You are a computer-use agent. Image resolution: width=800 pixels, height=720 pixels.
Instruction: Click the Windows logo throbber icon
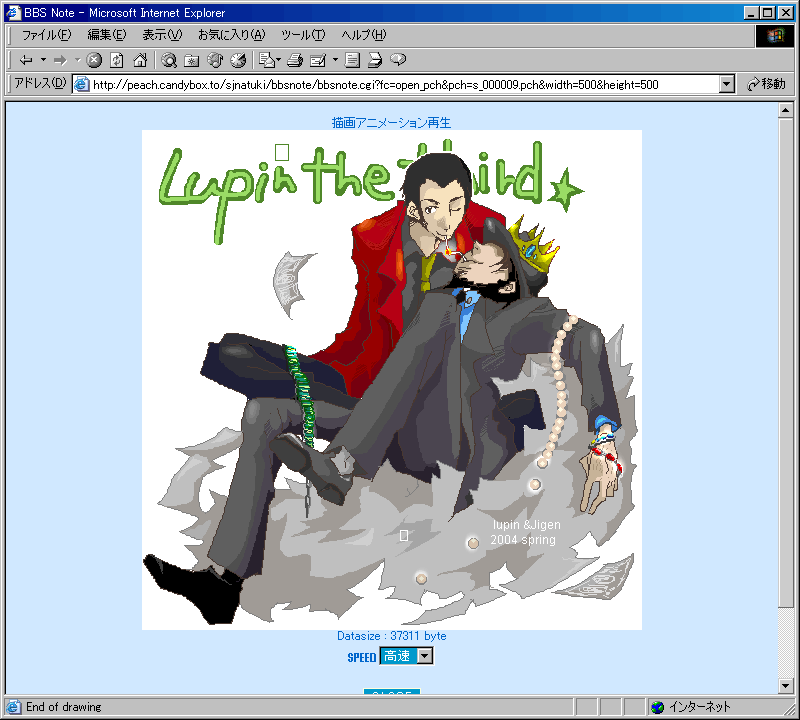click(774, 35)
